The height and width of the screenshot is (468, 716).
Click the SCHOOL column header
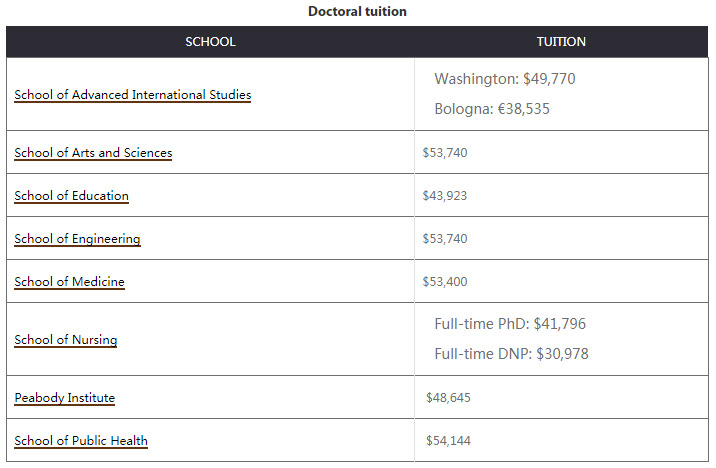210,42
